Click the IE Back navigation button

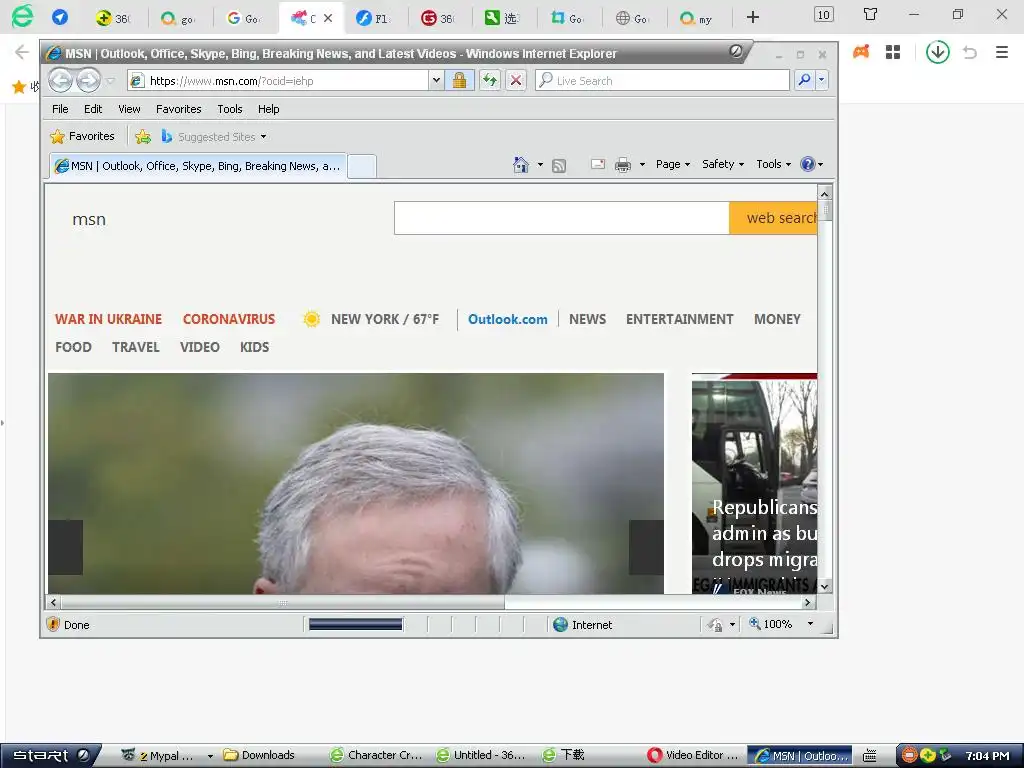coord(61,81)
